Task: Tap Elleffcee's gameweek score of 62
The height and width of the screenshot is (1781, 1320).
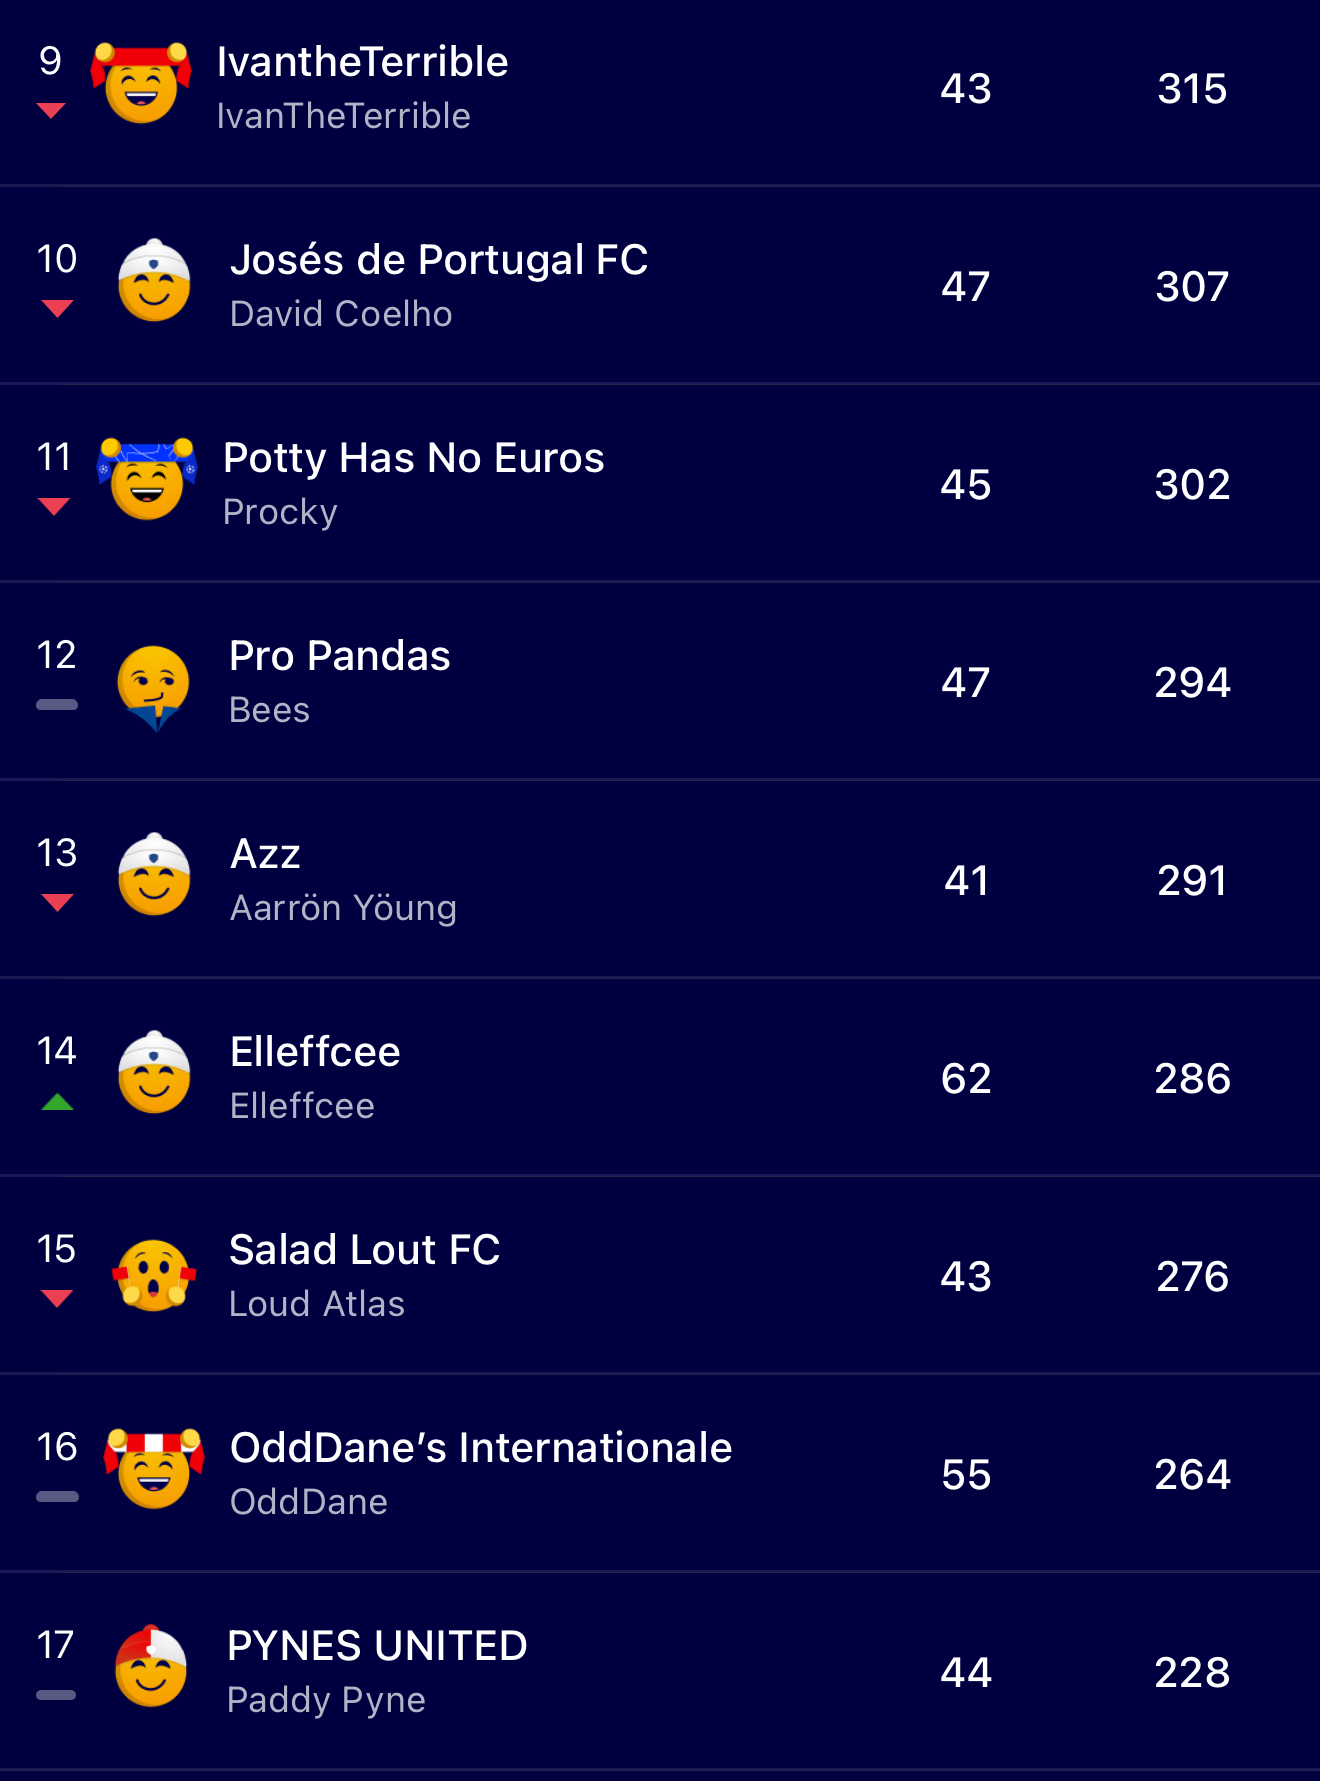Action: pos(966,1078)
